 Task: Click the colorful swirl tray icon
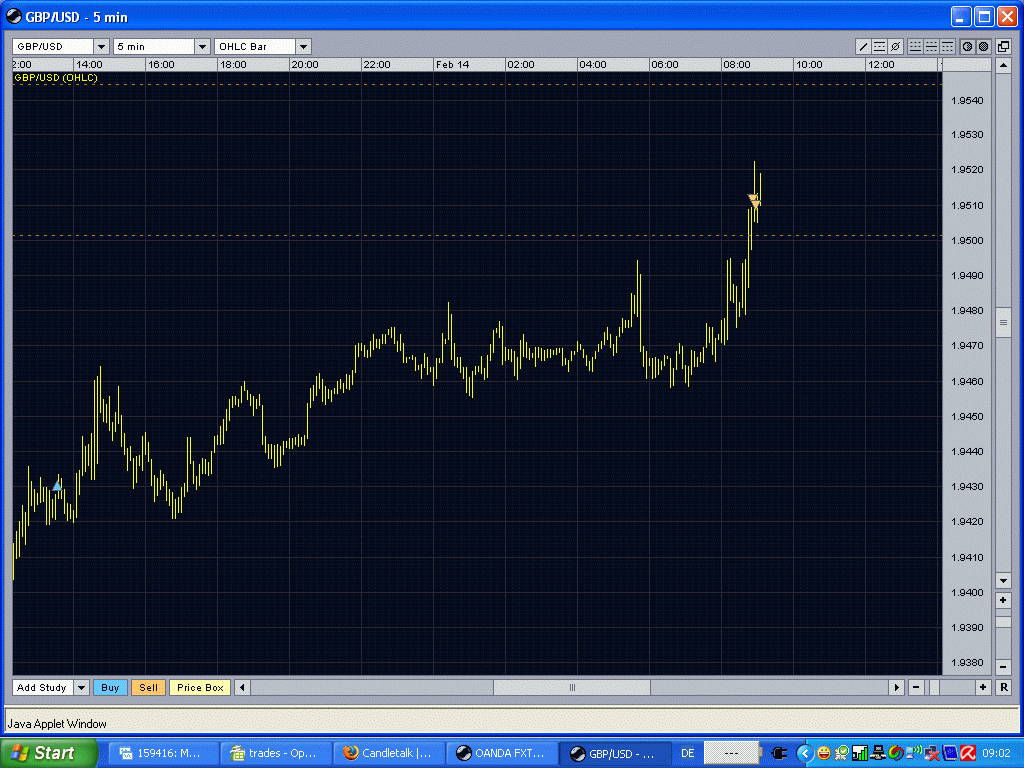click(x=895, y=754)
